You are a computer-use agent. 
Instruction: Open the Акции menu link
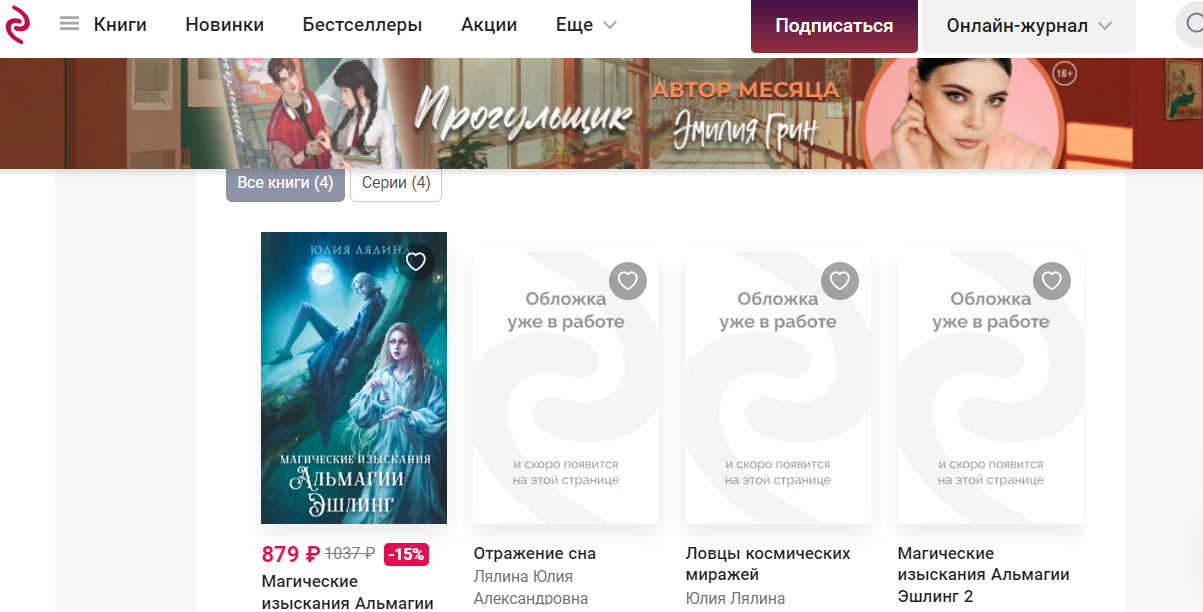[x=489, y=25]
